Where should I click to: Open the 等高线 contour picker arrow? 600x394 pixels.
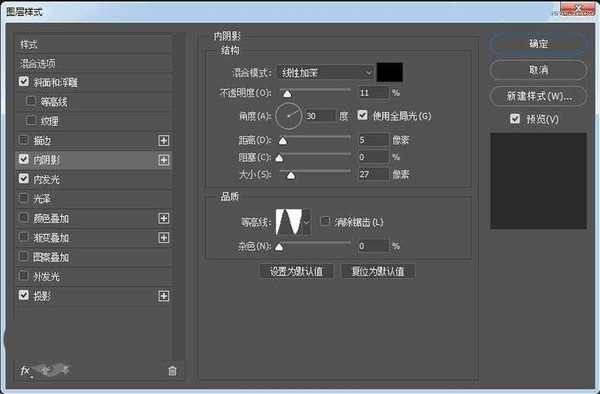tap(307, 221)
